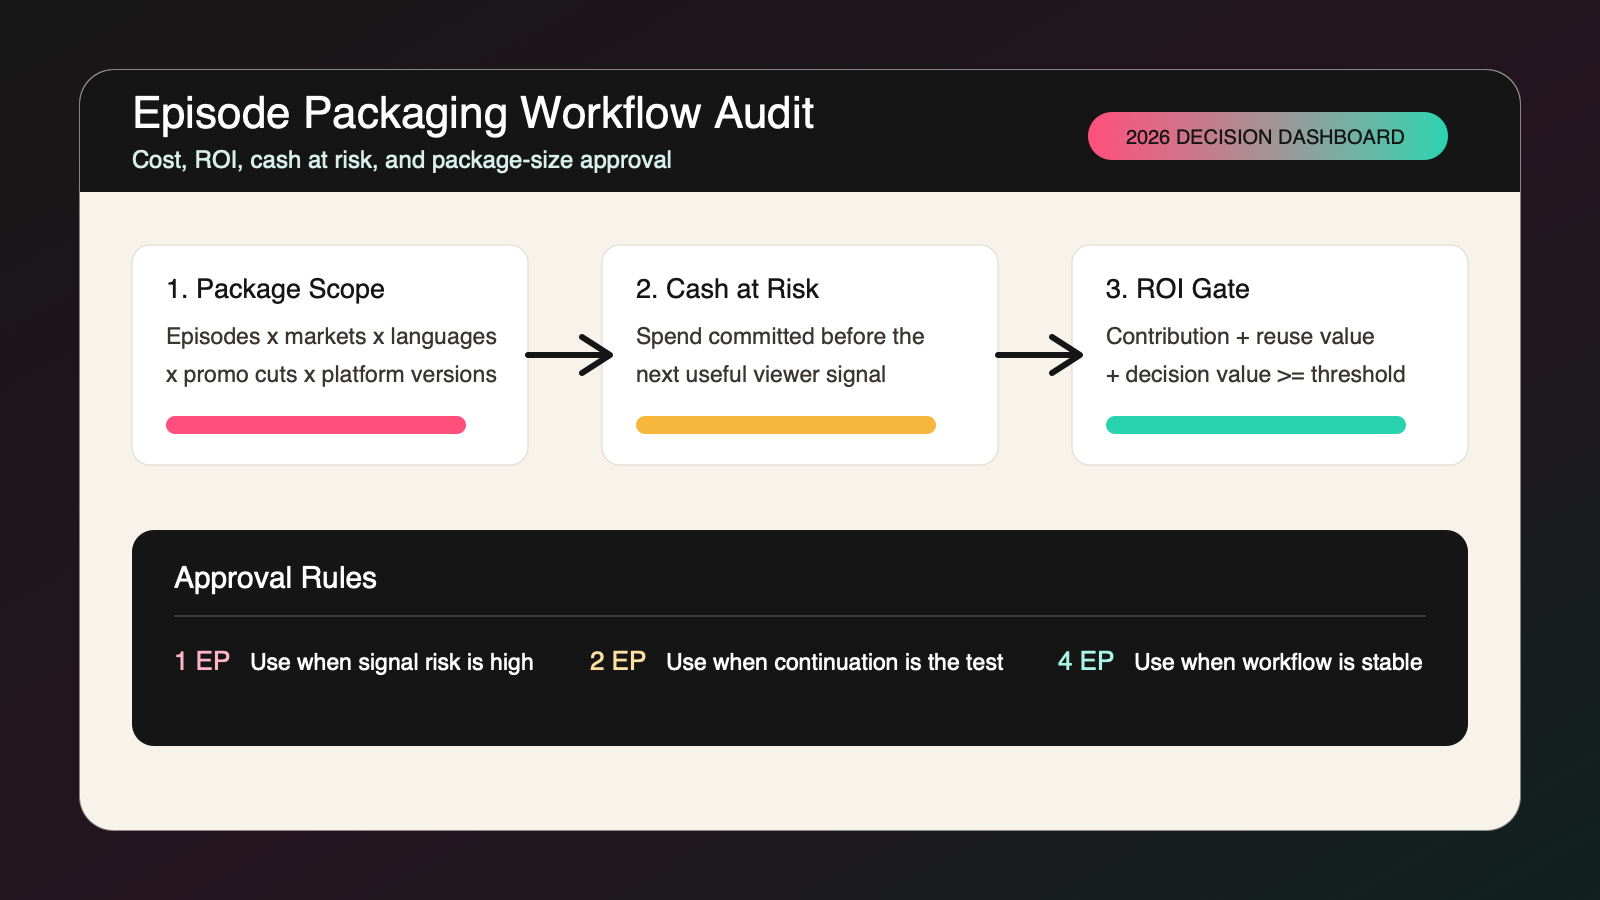Select 'Use when continuation is the test' text
This screenshot has height=900, width=1600.
point(835,662)
